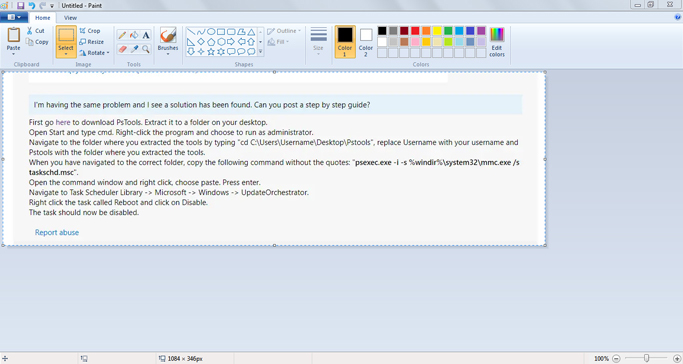Choose the Five-point star shape

pyautogui.click(x=211, y=51)
